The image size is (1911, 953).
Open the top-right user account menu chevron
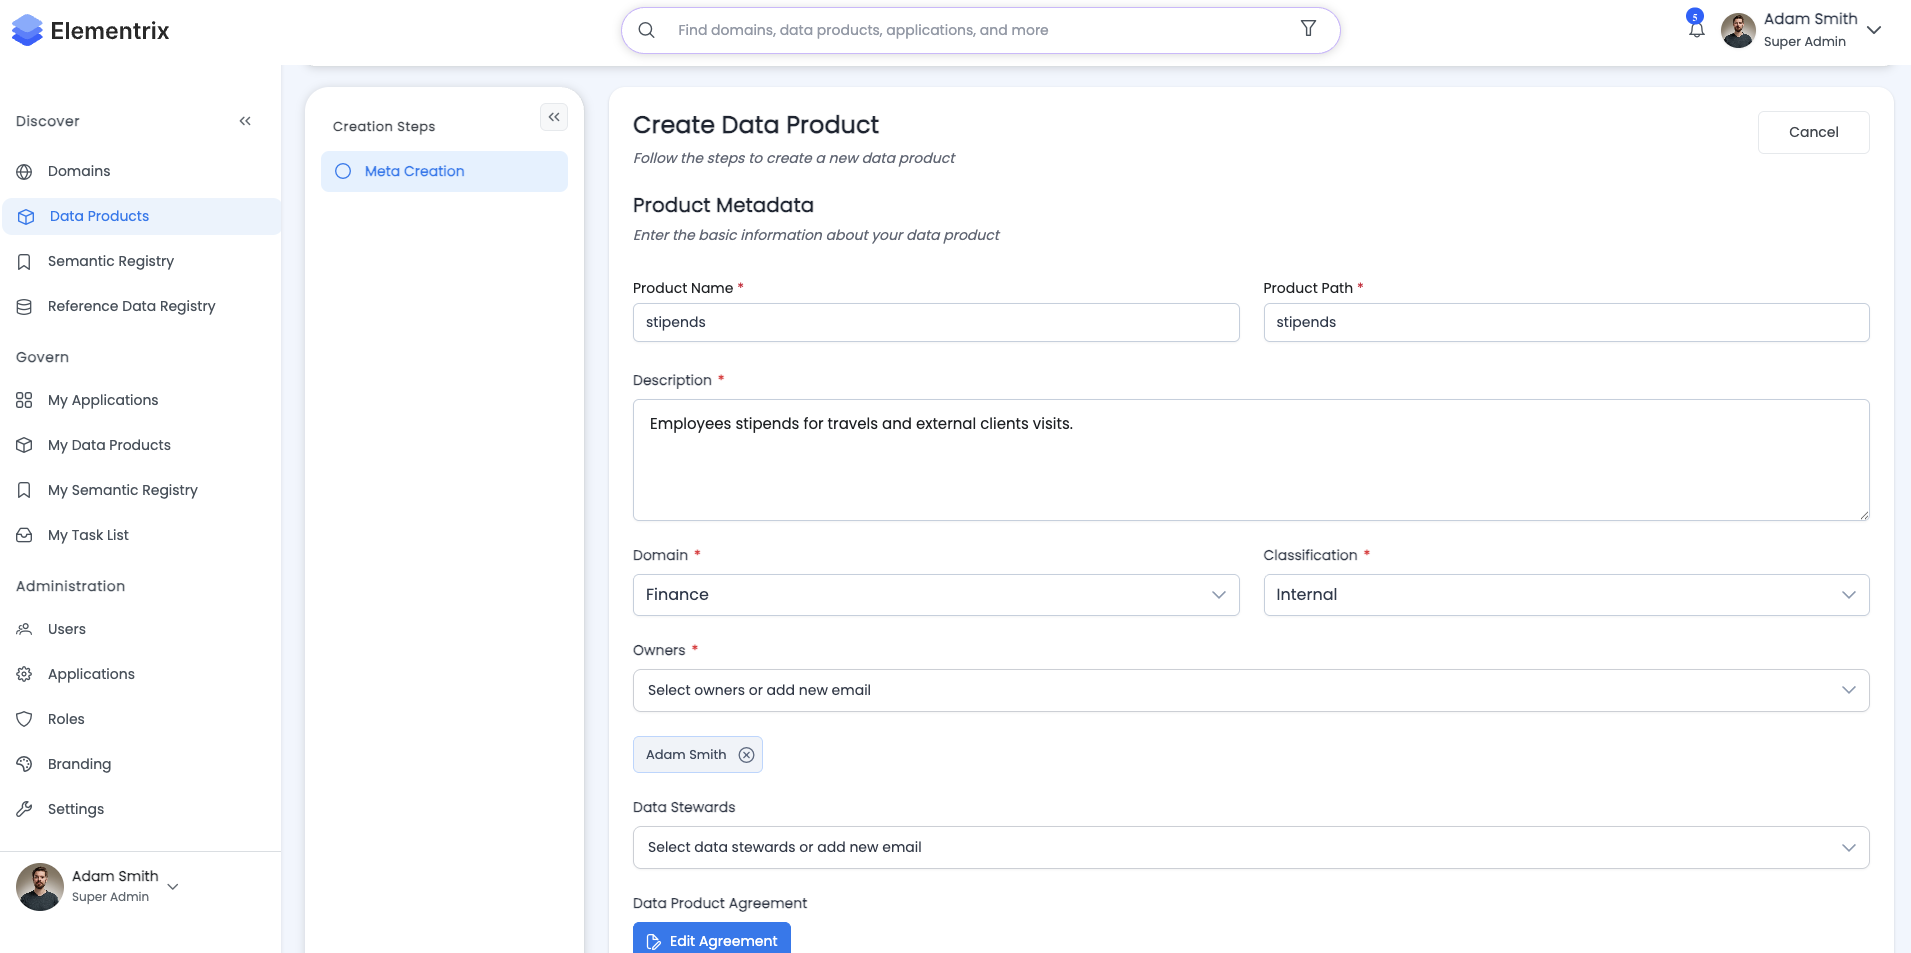pyautogui.click(x=1874, y=30)
